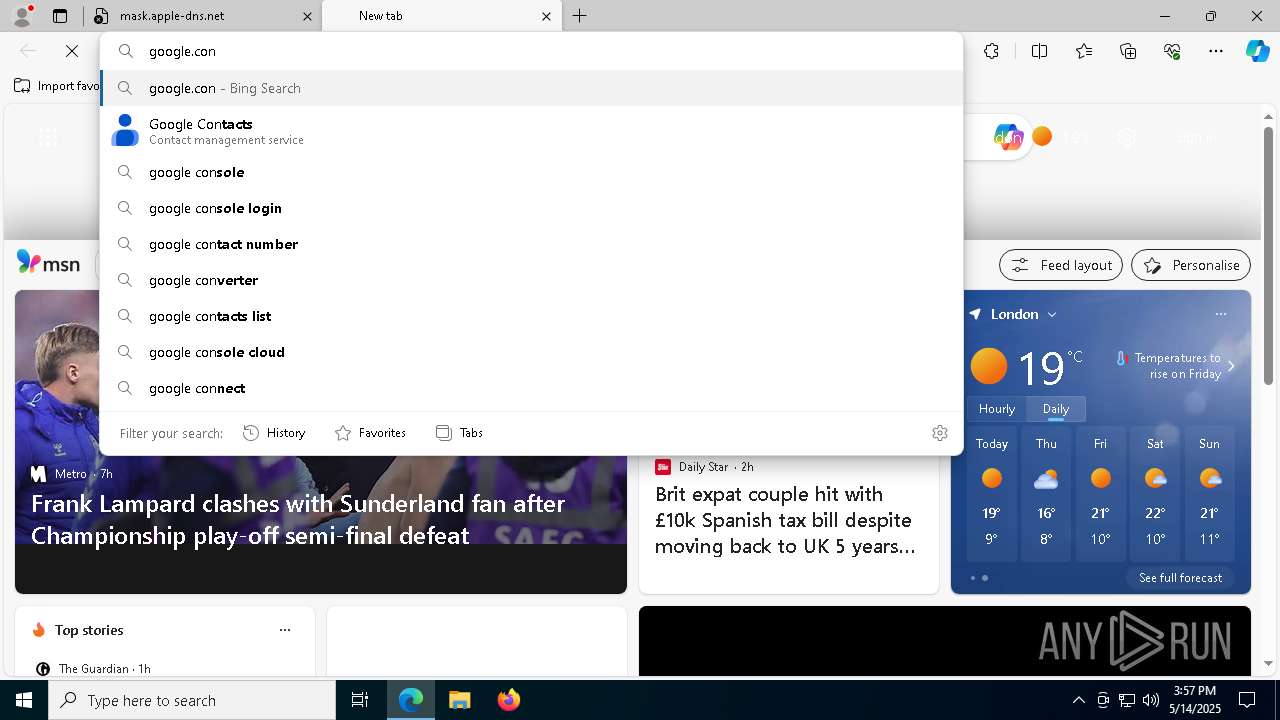Show hidden tray icons chevron
Viewport: 1280px width, 720px height.
tap(1078, 700)
